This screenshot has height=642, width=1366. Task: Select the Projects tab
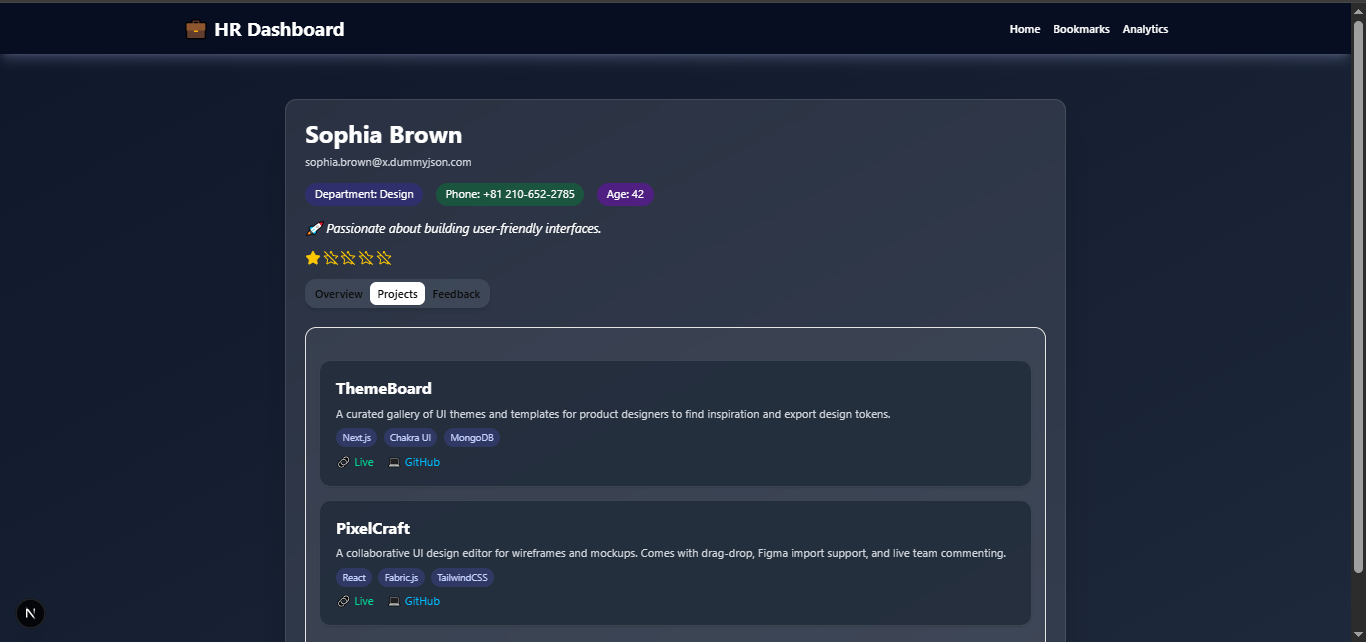tap(398, 294)
